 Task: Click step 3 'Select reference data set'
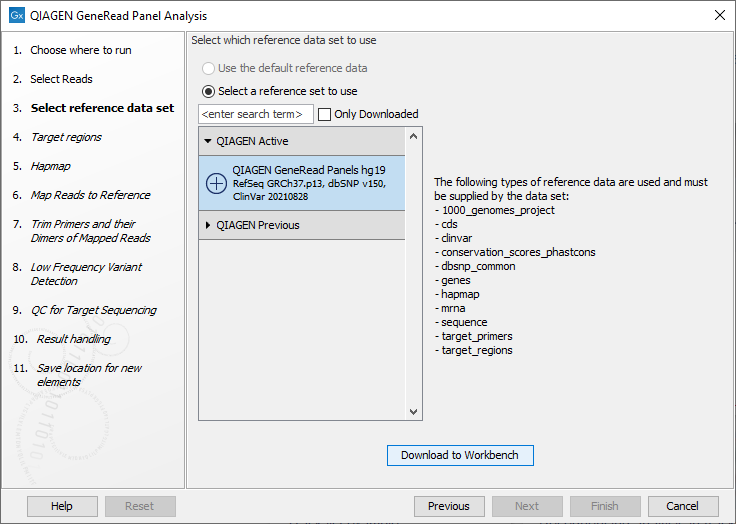point(102,108)
